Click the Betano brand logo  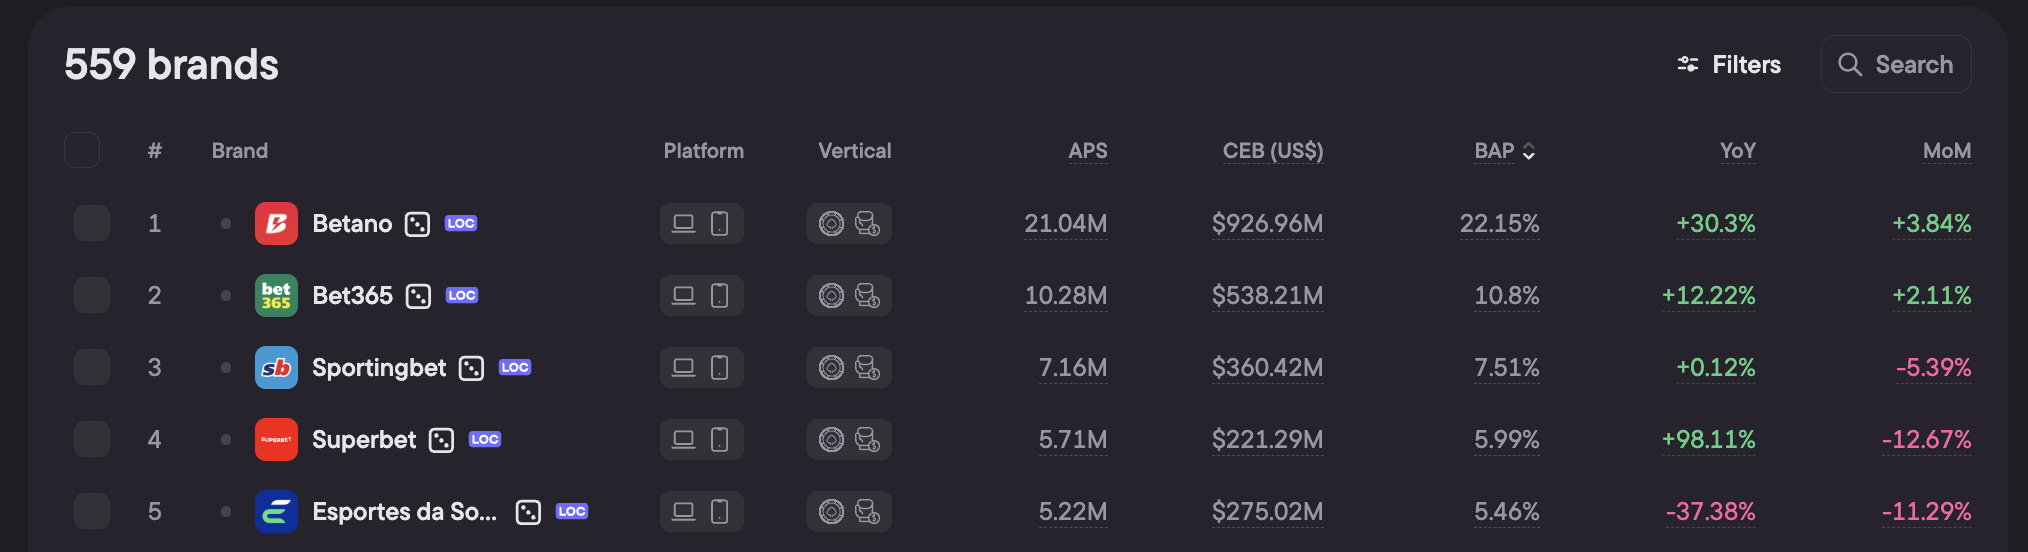coord(276,223)
